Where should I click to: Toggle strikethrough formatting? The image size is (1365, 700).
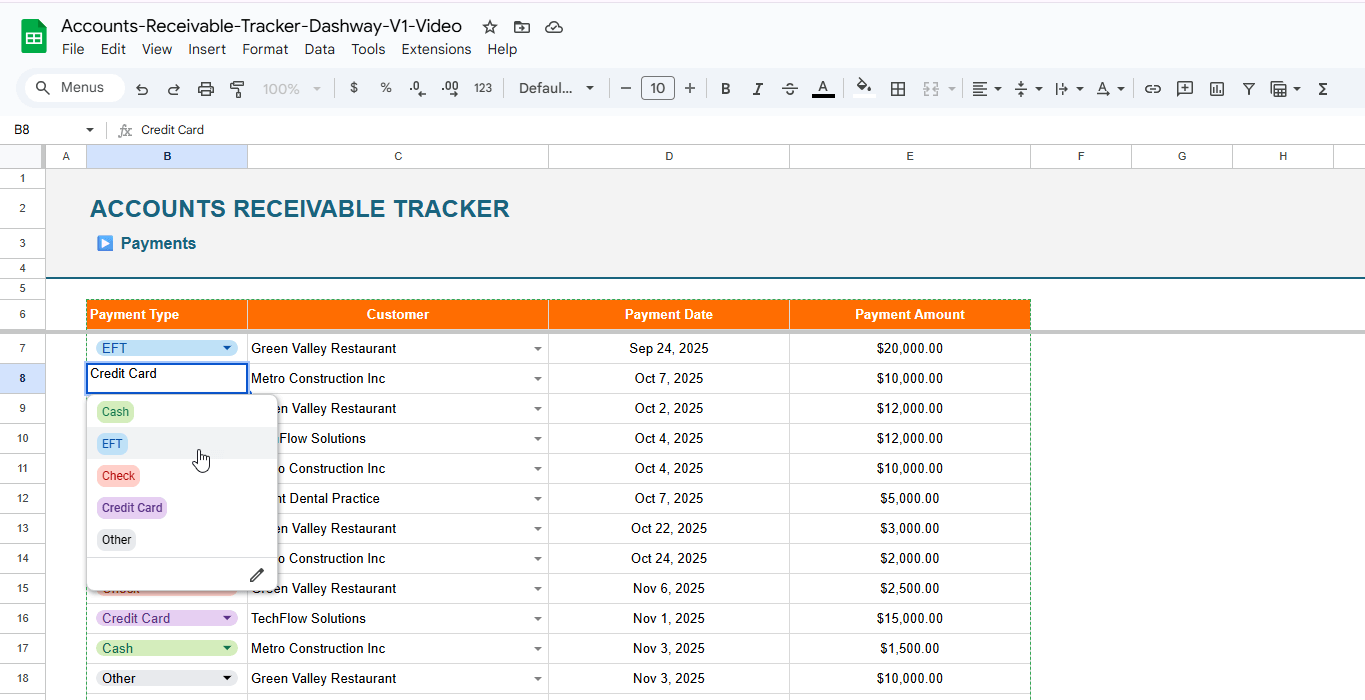pyautogui.click(x=790, y=89)
